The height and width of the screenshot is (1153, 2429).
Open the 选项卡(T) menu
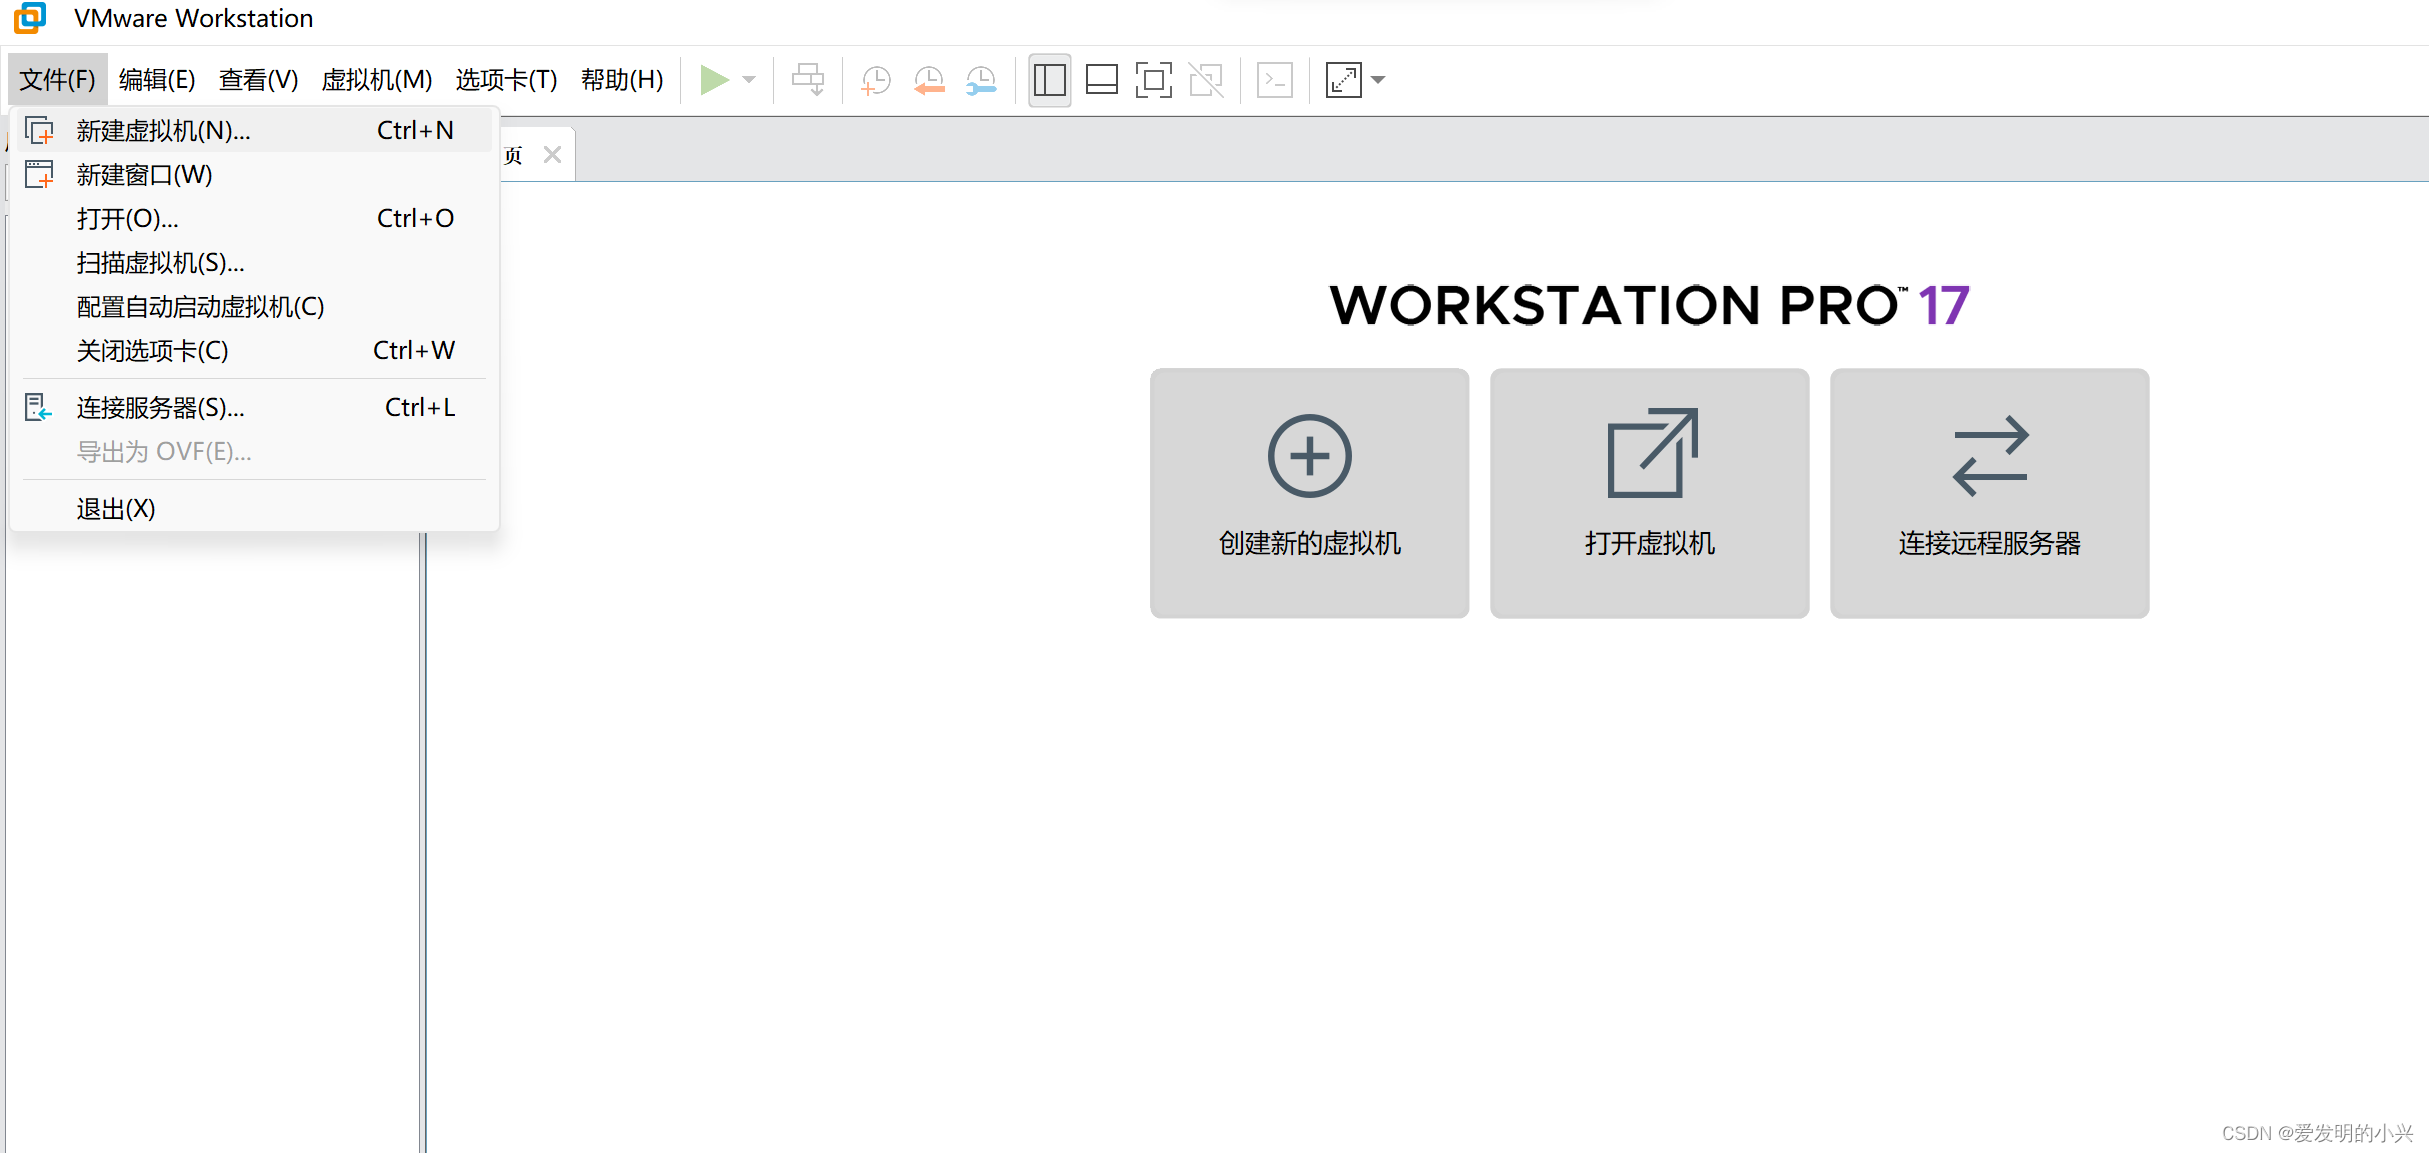tap(506, 80)
